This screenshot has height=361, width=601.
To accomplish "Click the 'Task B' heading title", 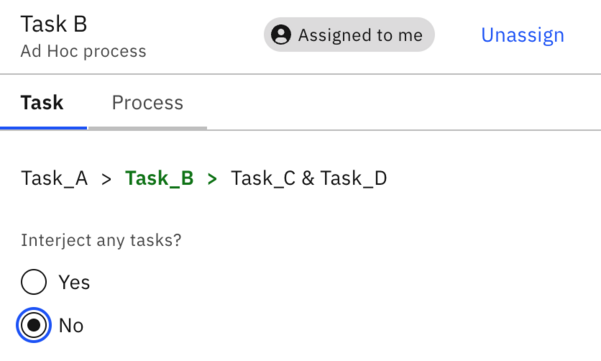I will tap(54, 24).
